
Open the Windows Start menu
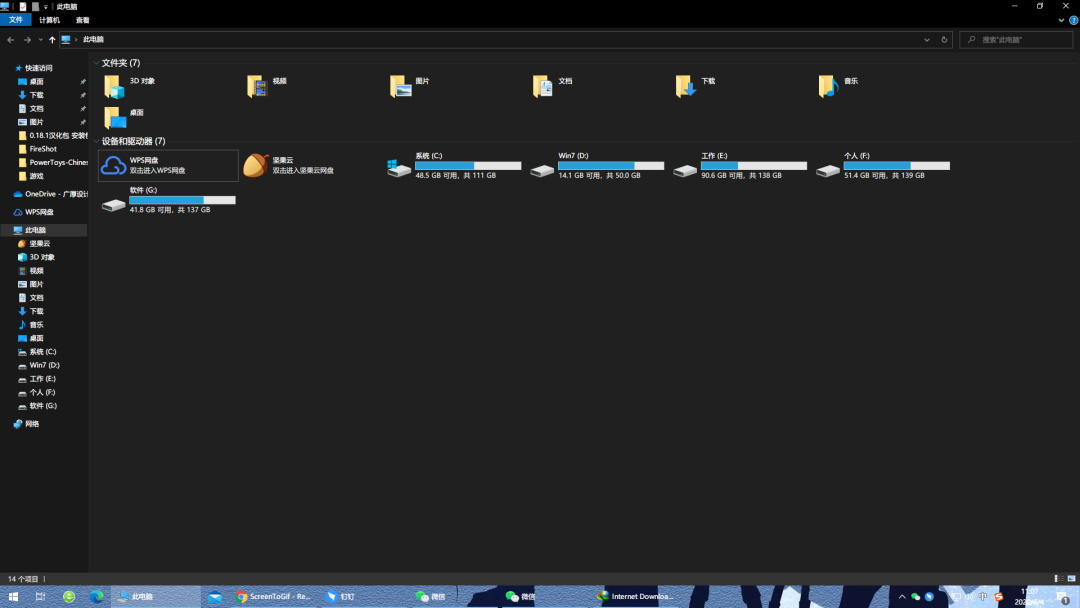coord(13,596)
